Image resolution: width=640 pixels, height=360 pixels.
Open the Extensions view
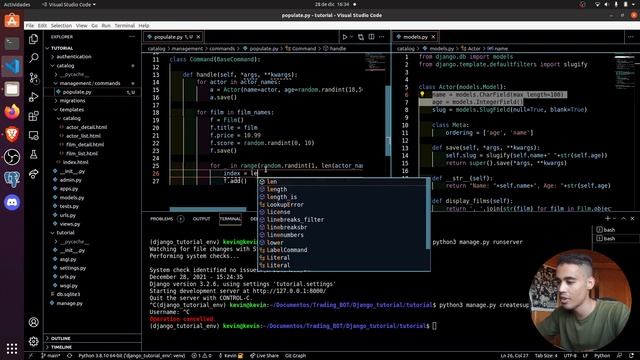(x=34, y=116)
